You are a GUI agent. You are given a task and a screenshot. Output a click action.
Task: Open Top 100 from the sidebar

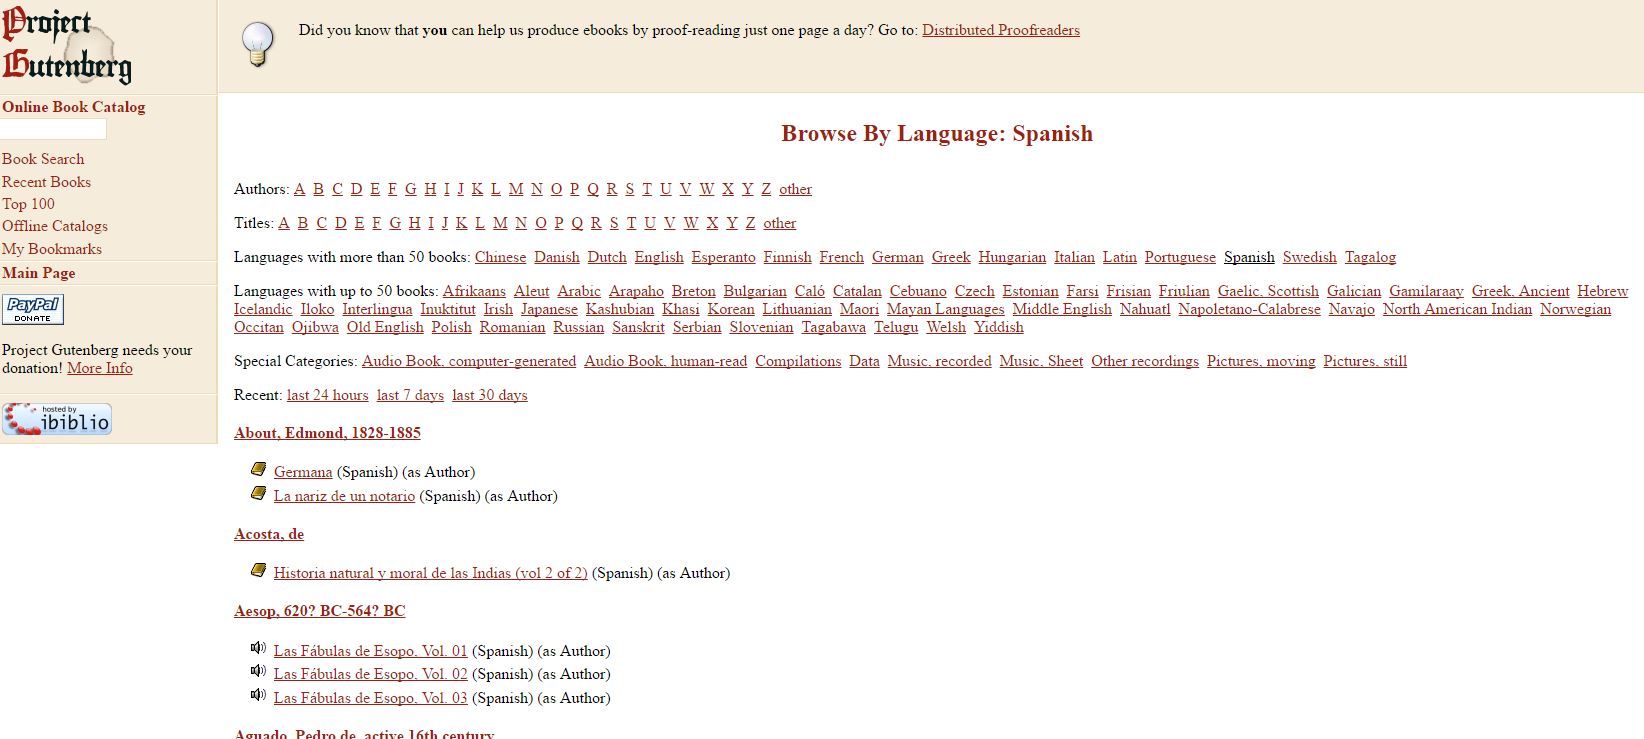28,204
